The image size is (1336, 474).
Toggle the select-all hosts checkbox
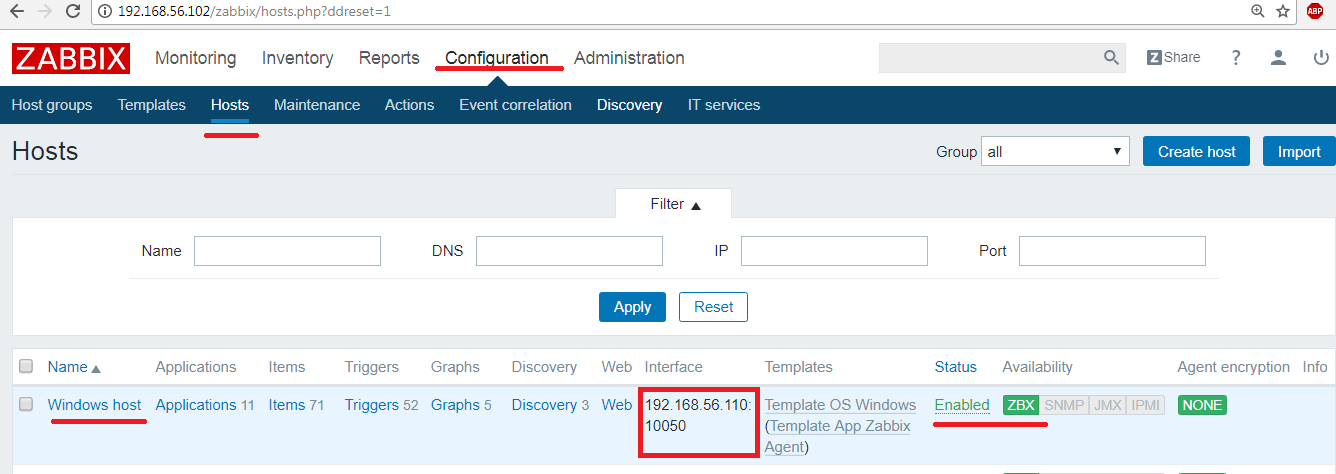click(26, 367)
